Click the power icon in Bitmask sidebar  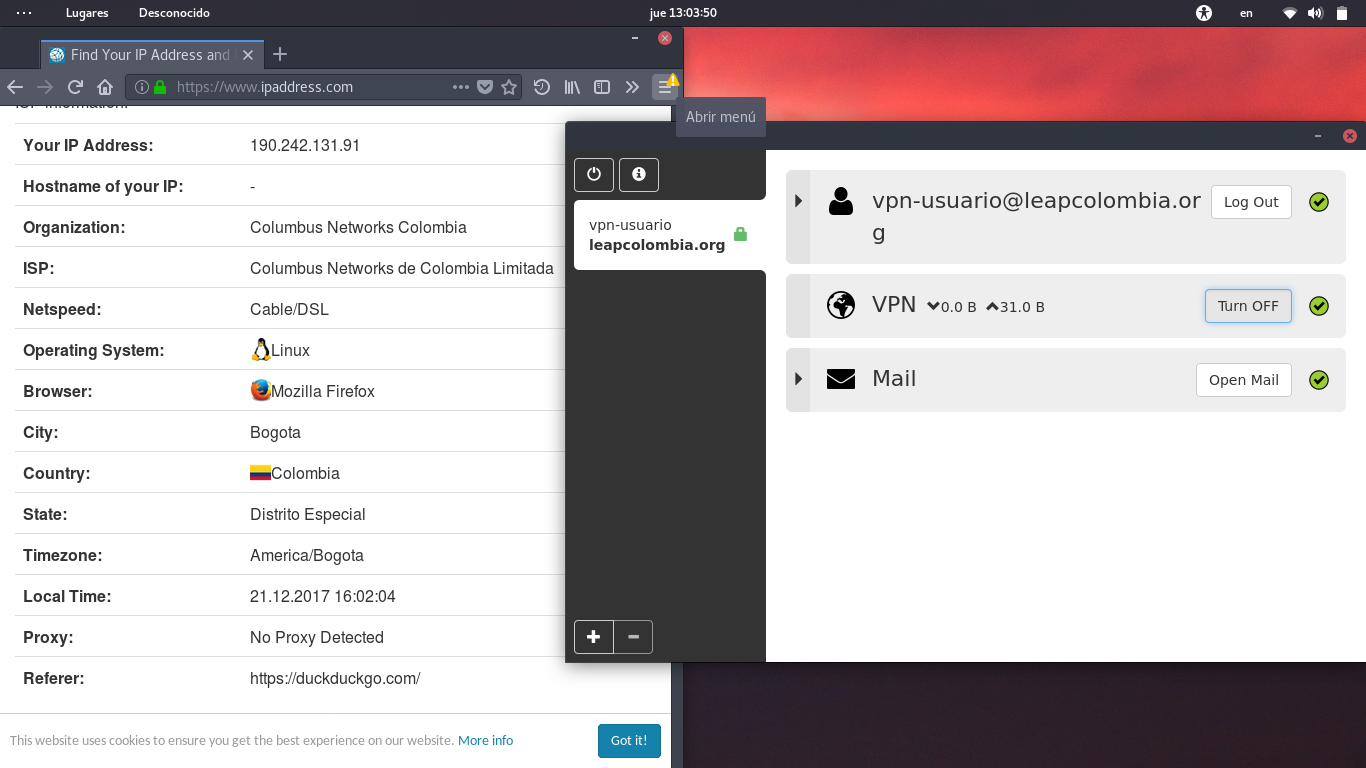point(594,174)
